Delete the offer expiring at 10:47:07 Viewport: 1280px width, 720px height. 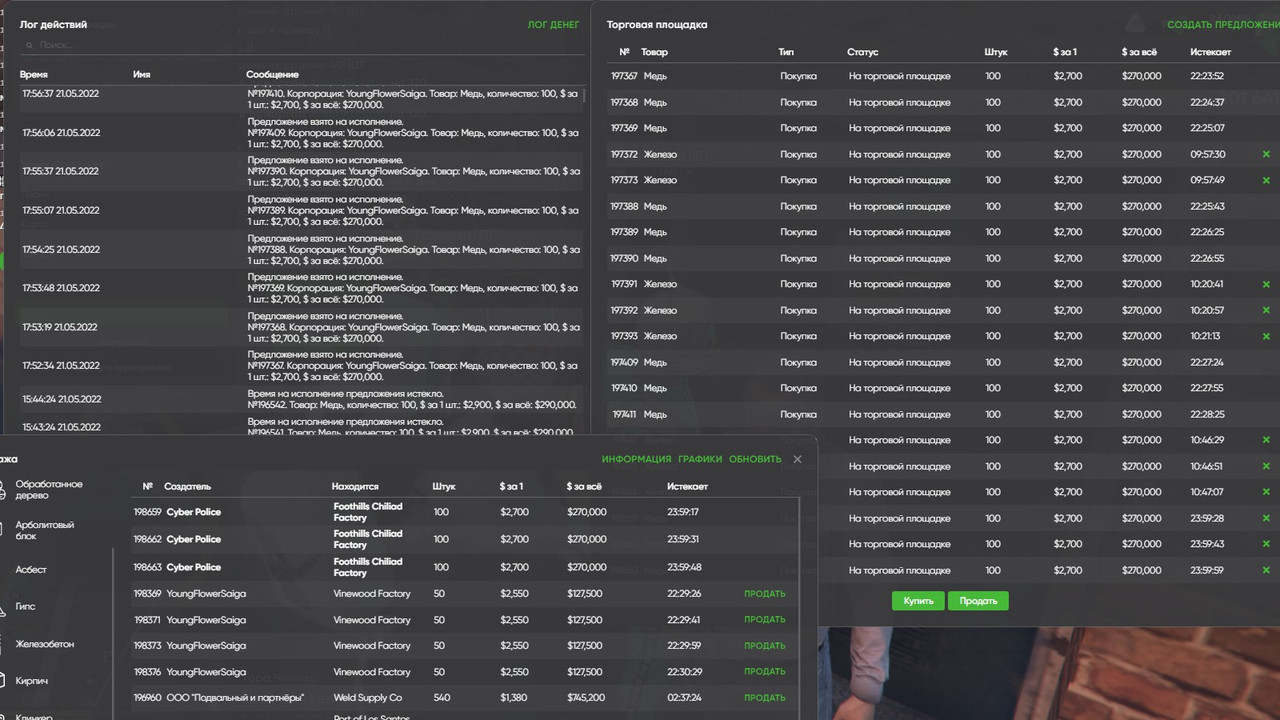[x=1266, y=492]
